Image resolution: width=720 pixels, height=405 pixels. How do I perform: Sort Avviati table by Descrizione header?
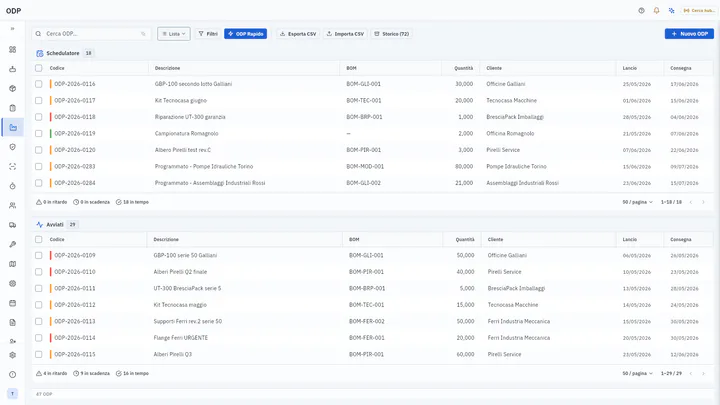(x=166, y=239)
